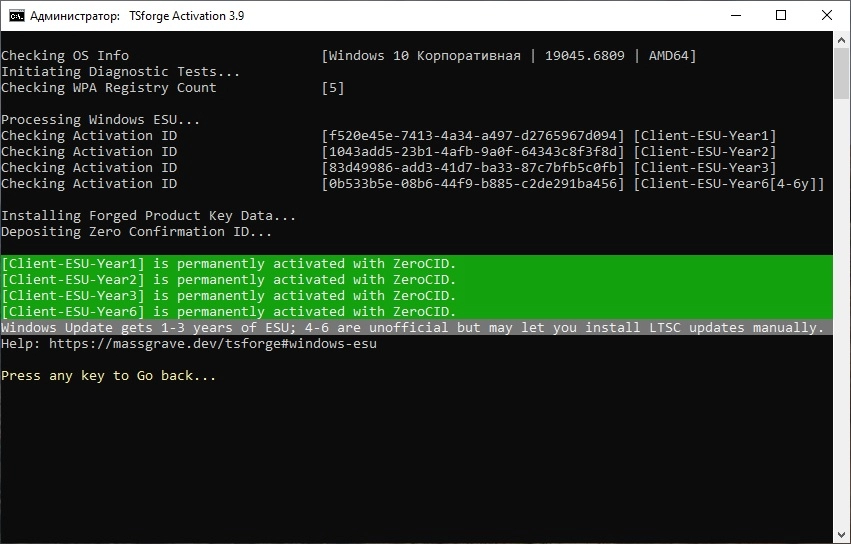
Task: Click activation ID starting with f520e45e
Action: pos(473,136)
